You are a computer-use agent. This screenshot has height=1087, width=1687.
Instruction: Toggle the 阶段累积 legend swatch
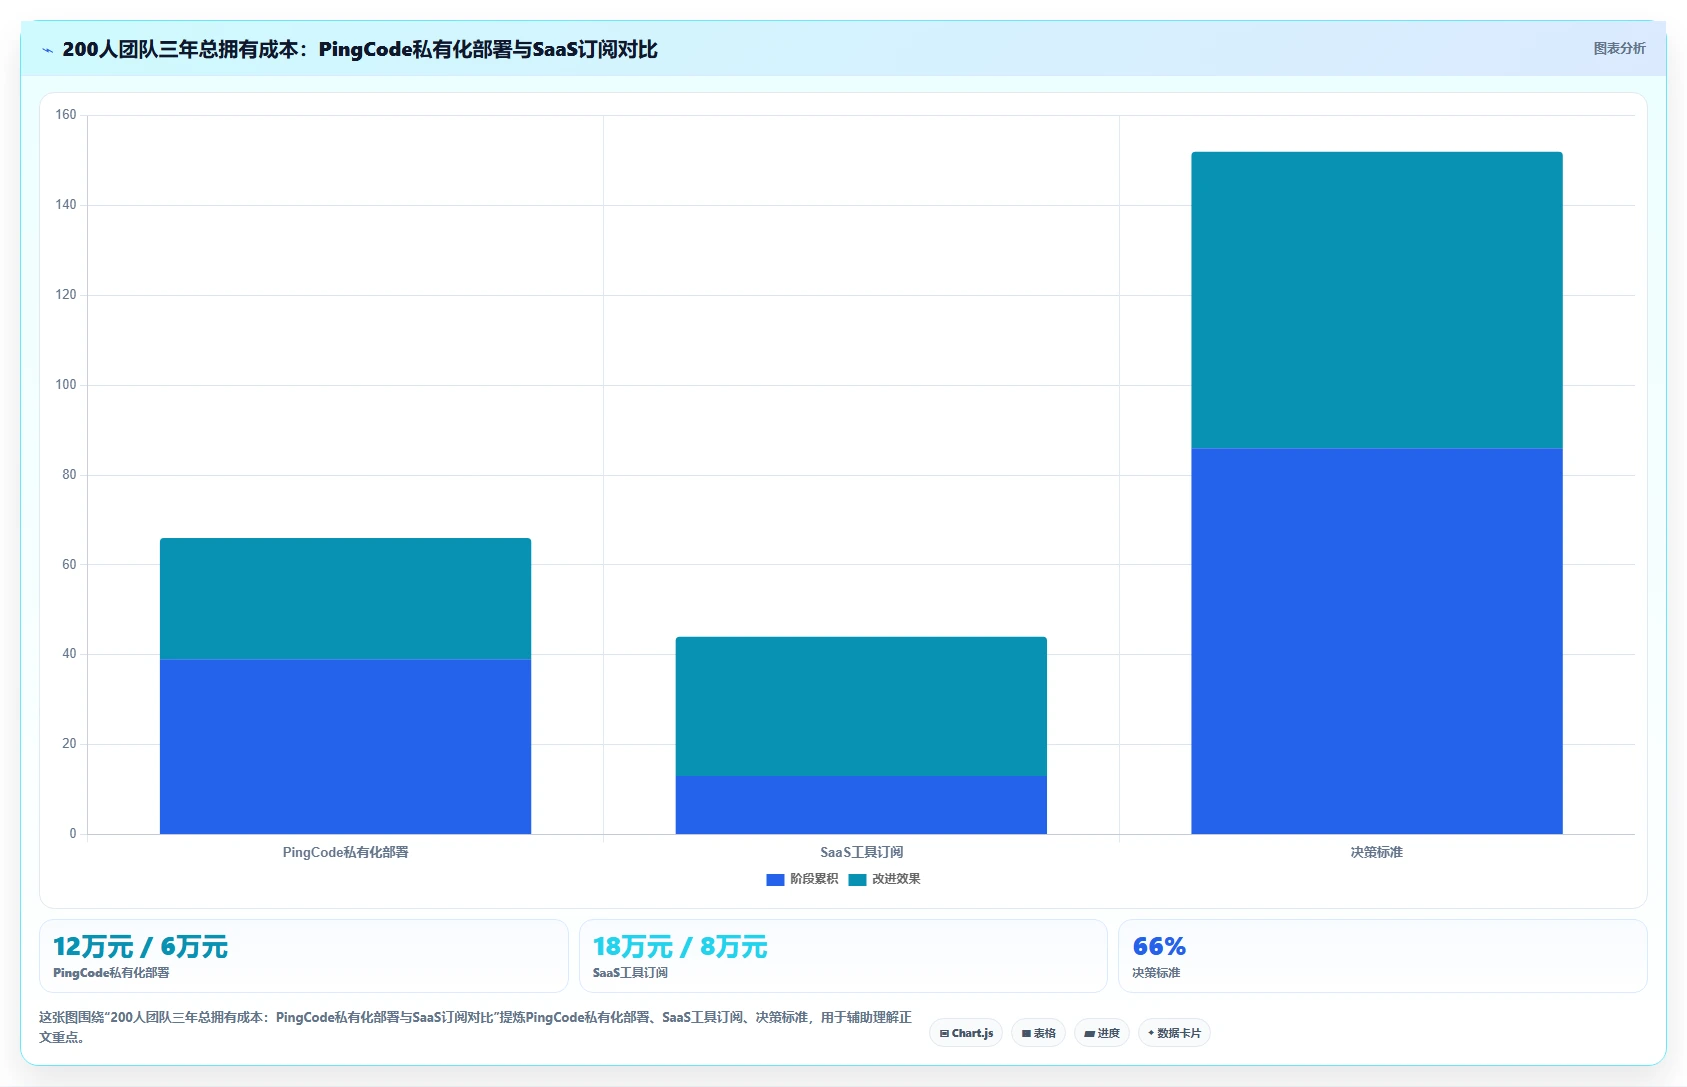click(775, 880)
